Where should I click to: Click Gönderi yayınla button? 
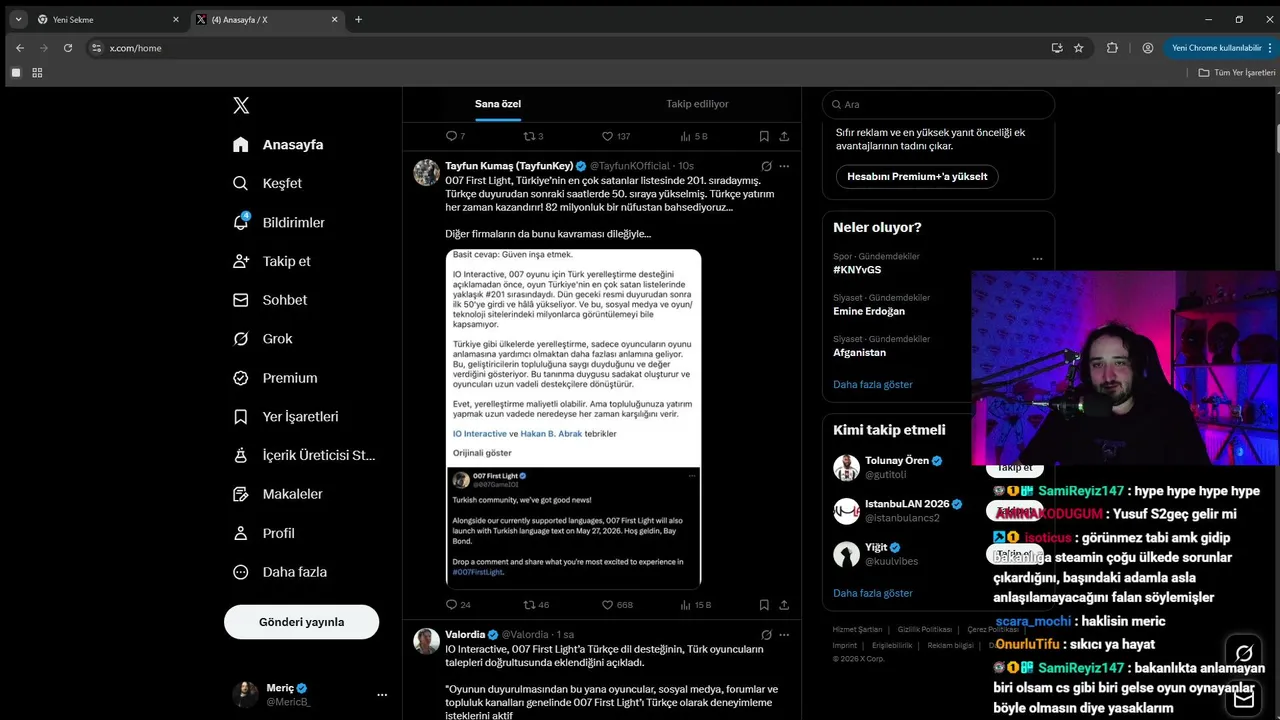301,622
